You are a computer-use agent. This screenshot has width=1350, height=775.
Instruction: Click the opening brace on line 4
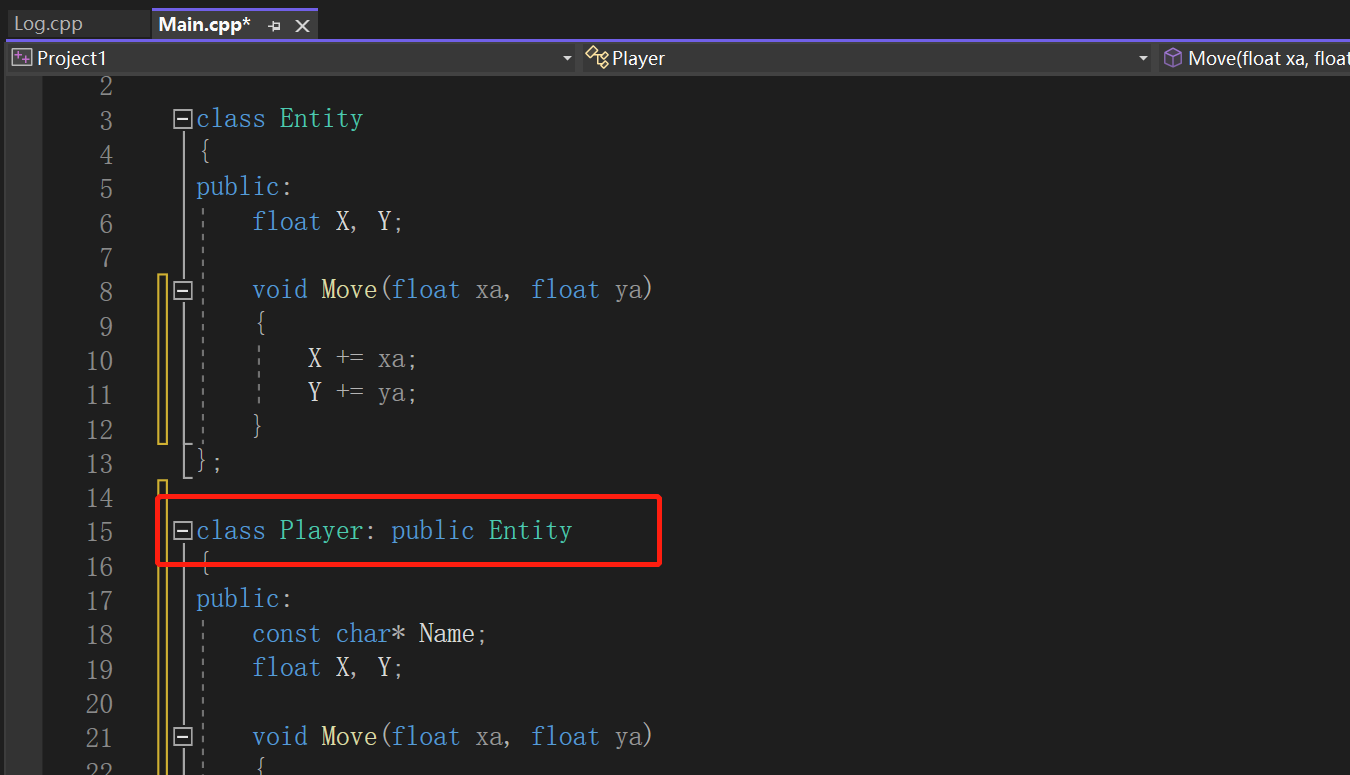[x=203, y=153]
